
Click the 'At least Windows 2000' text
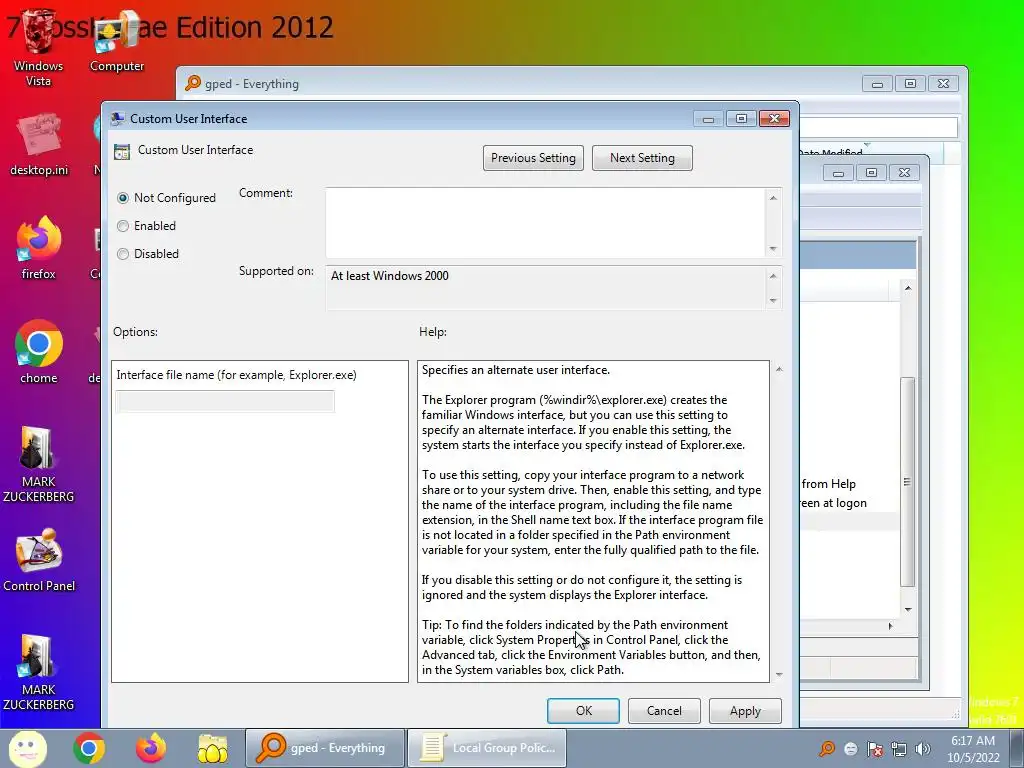click(x=389, y=276)
